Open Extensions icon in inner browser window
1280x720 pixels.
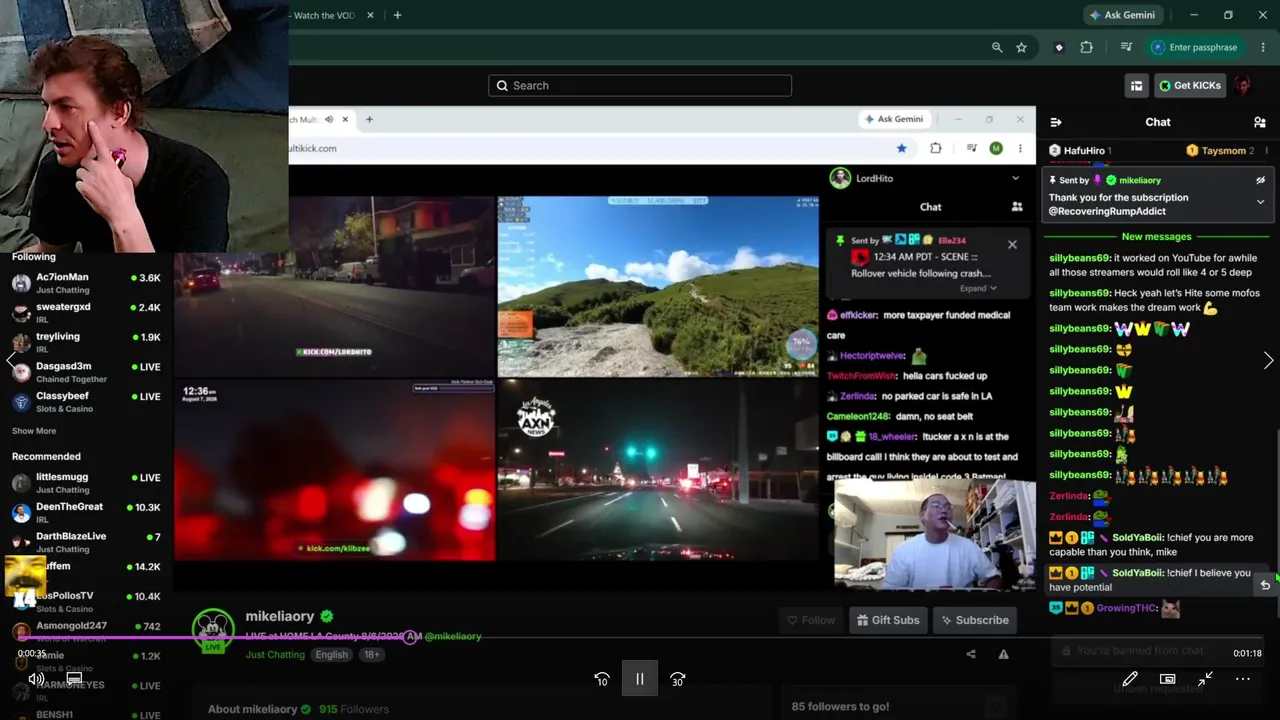coord(936,148)
